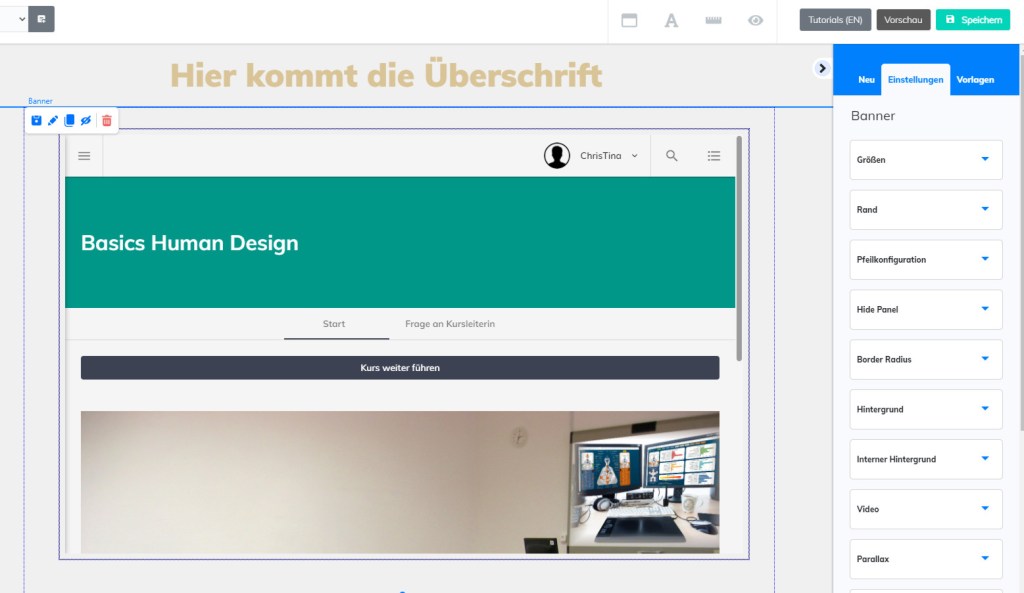Open the typography 'A' icon in the top toolbar

tap(672, 20)
